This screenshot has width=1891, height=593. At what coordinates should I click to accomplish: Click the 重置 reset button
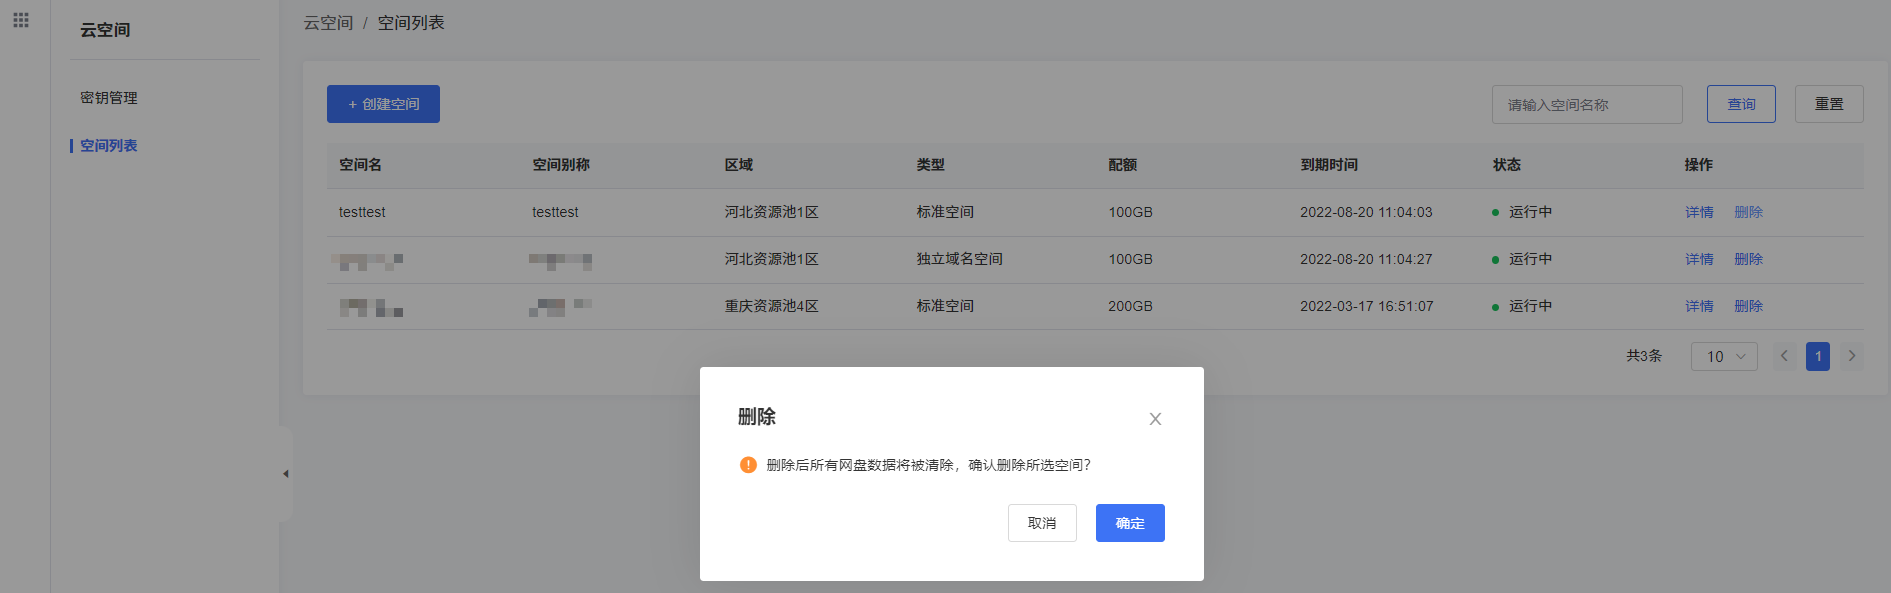1828,104
